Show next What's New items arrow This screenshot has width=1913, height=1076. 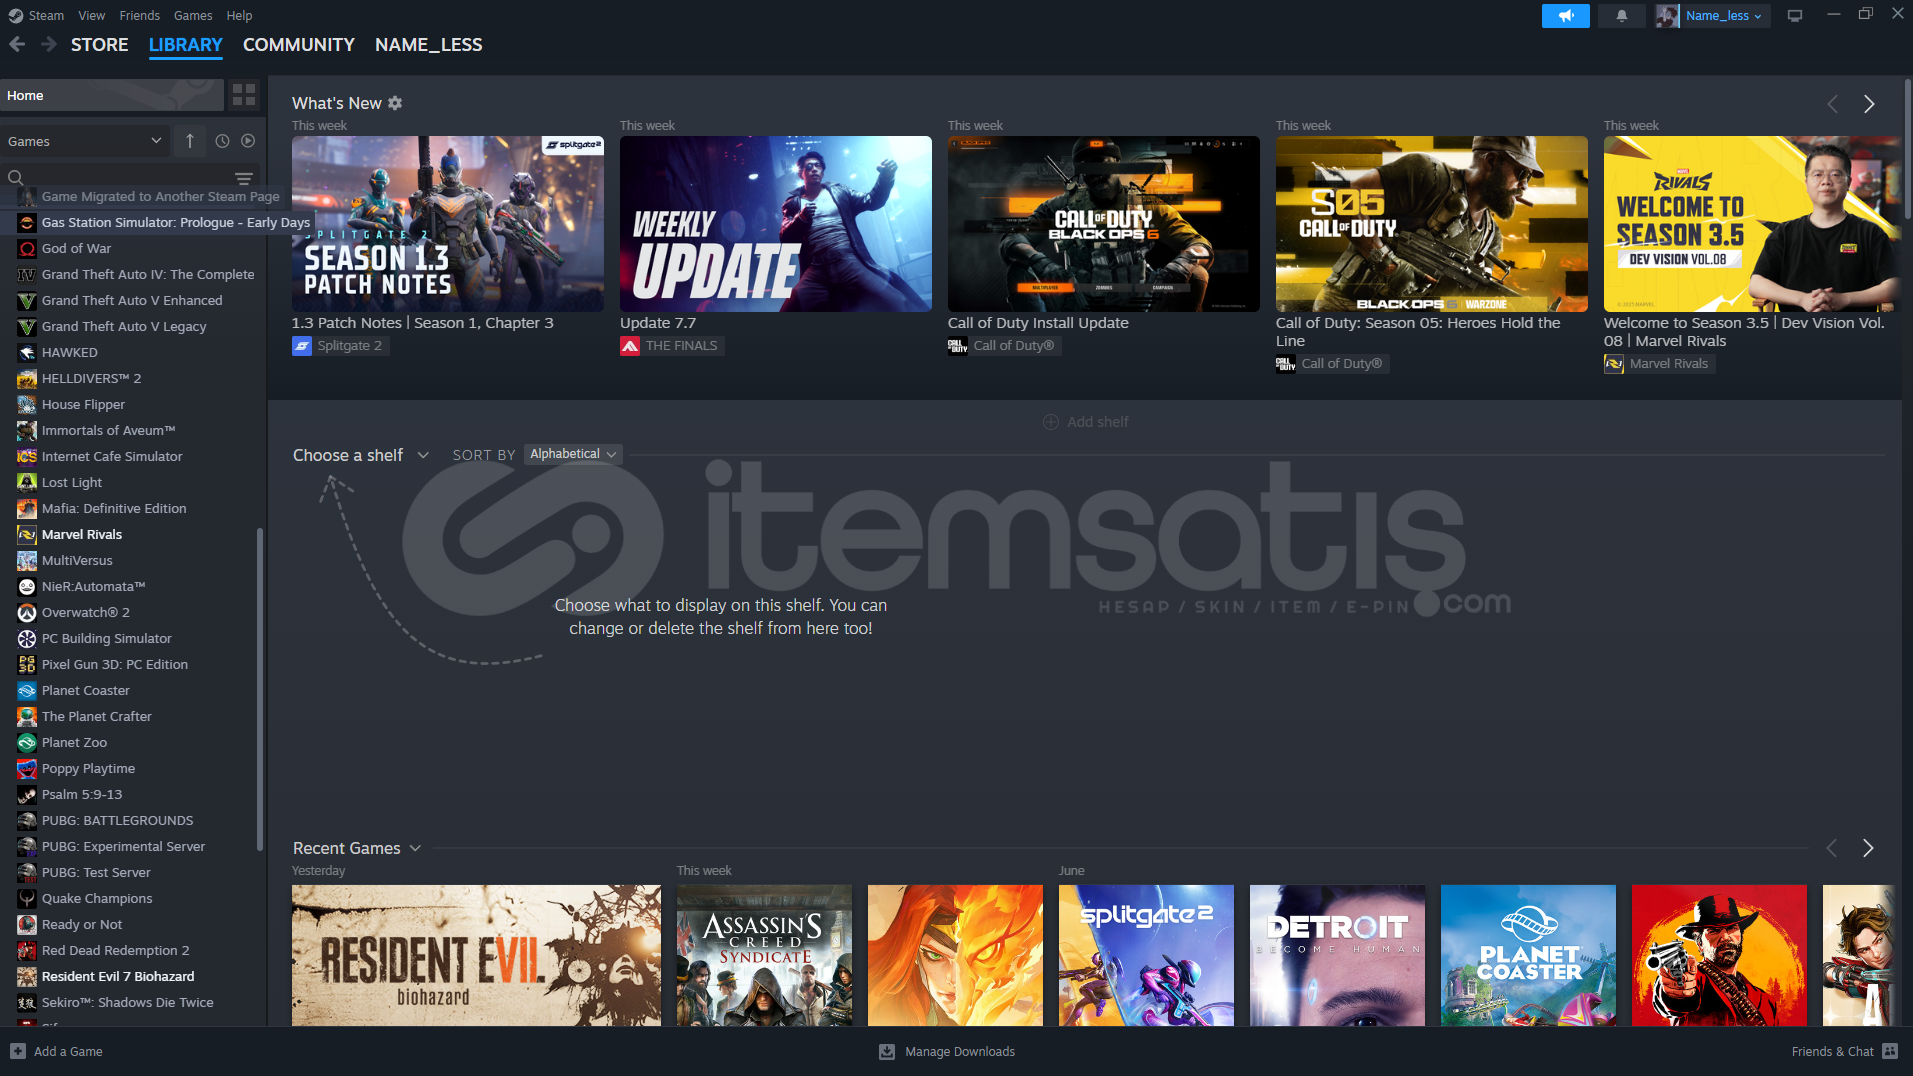(x=1869, y=104)
